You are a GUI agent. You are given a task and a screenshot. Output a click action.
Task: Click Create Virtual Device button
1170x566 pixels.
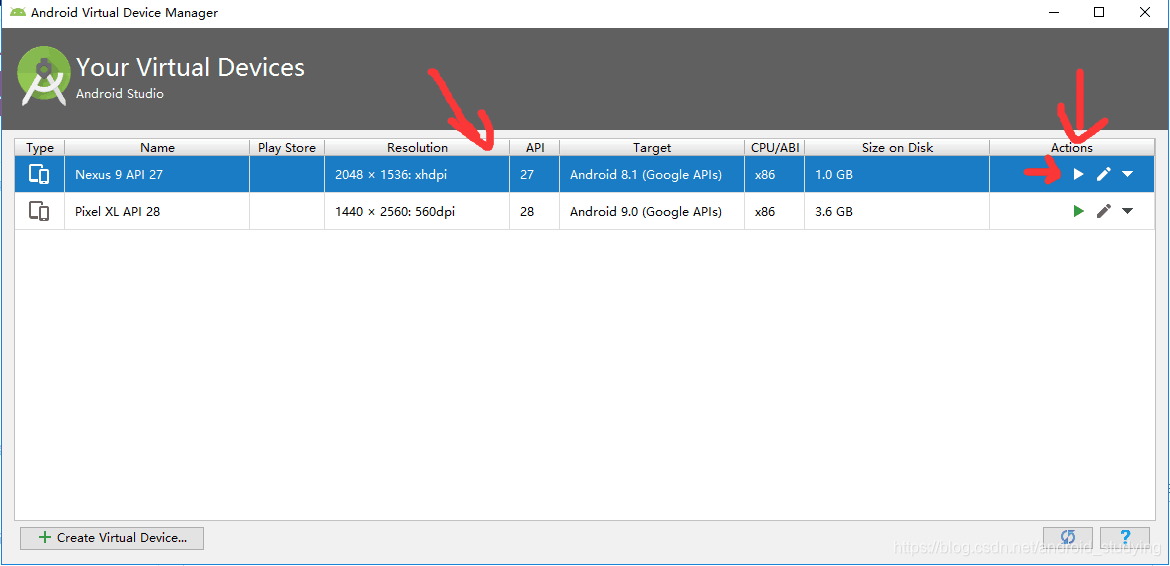point(112,537)
